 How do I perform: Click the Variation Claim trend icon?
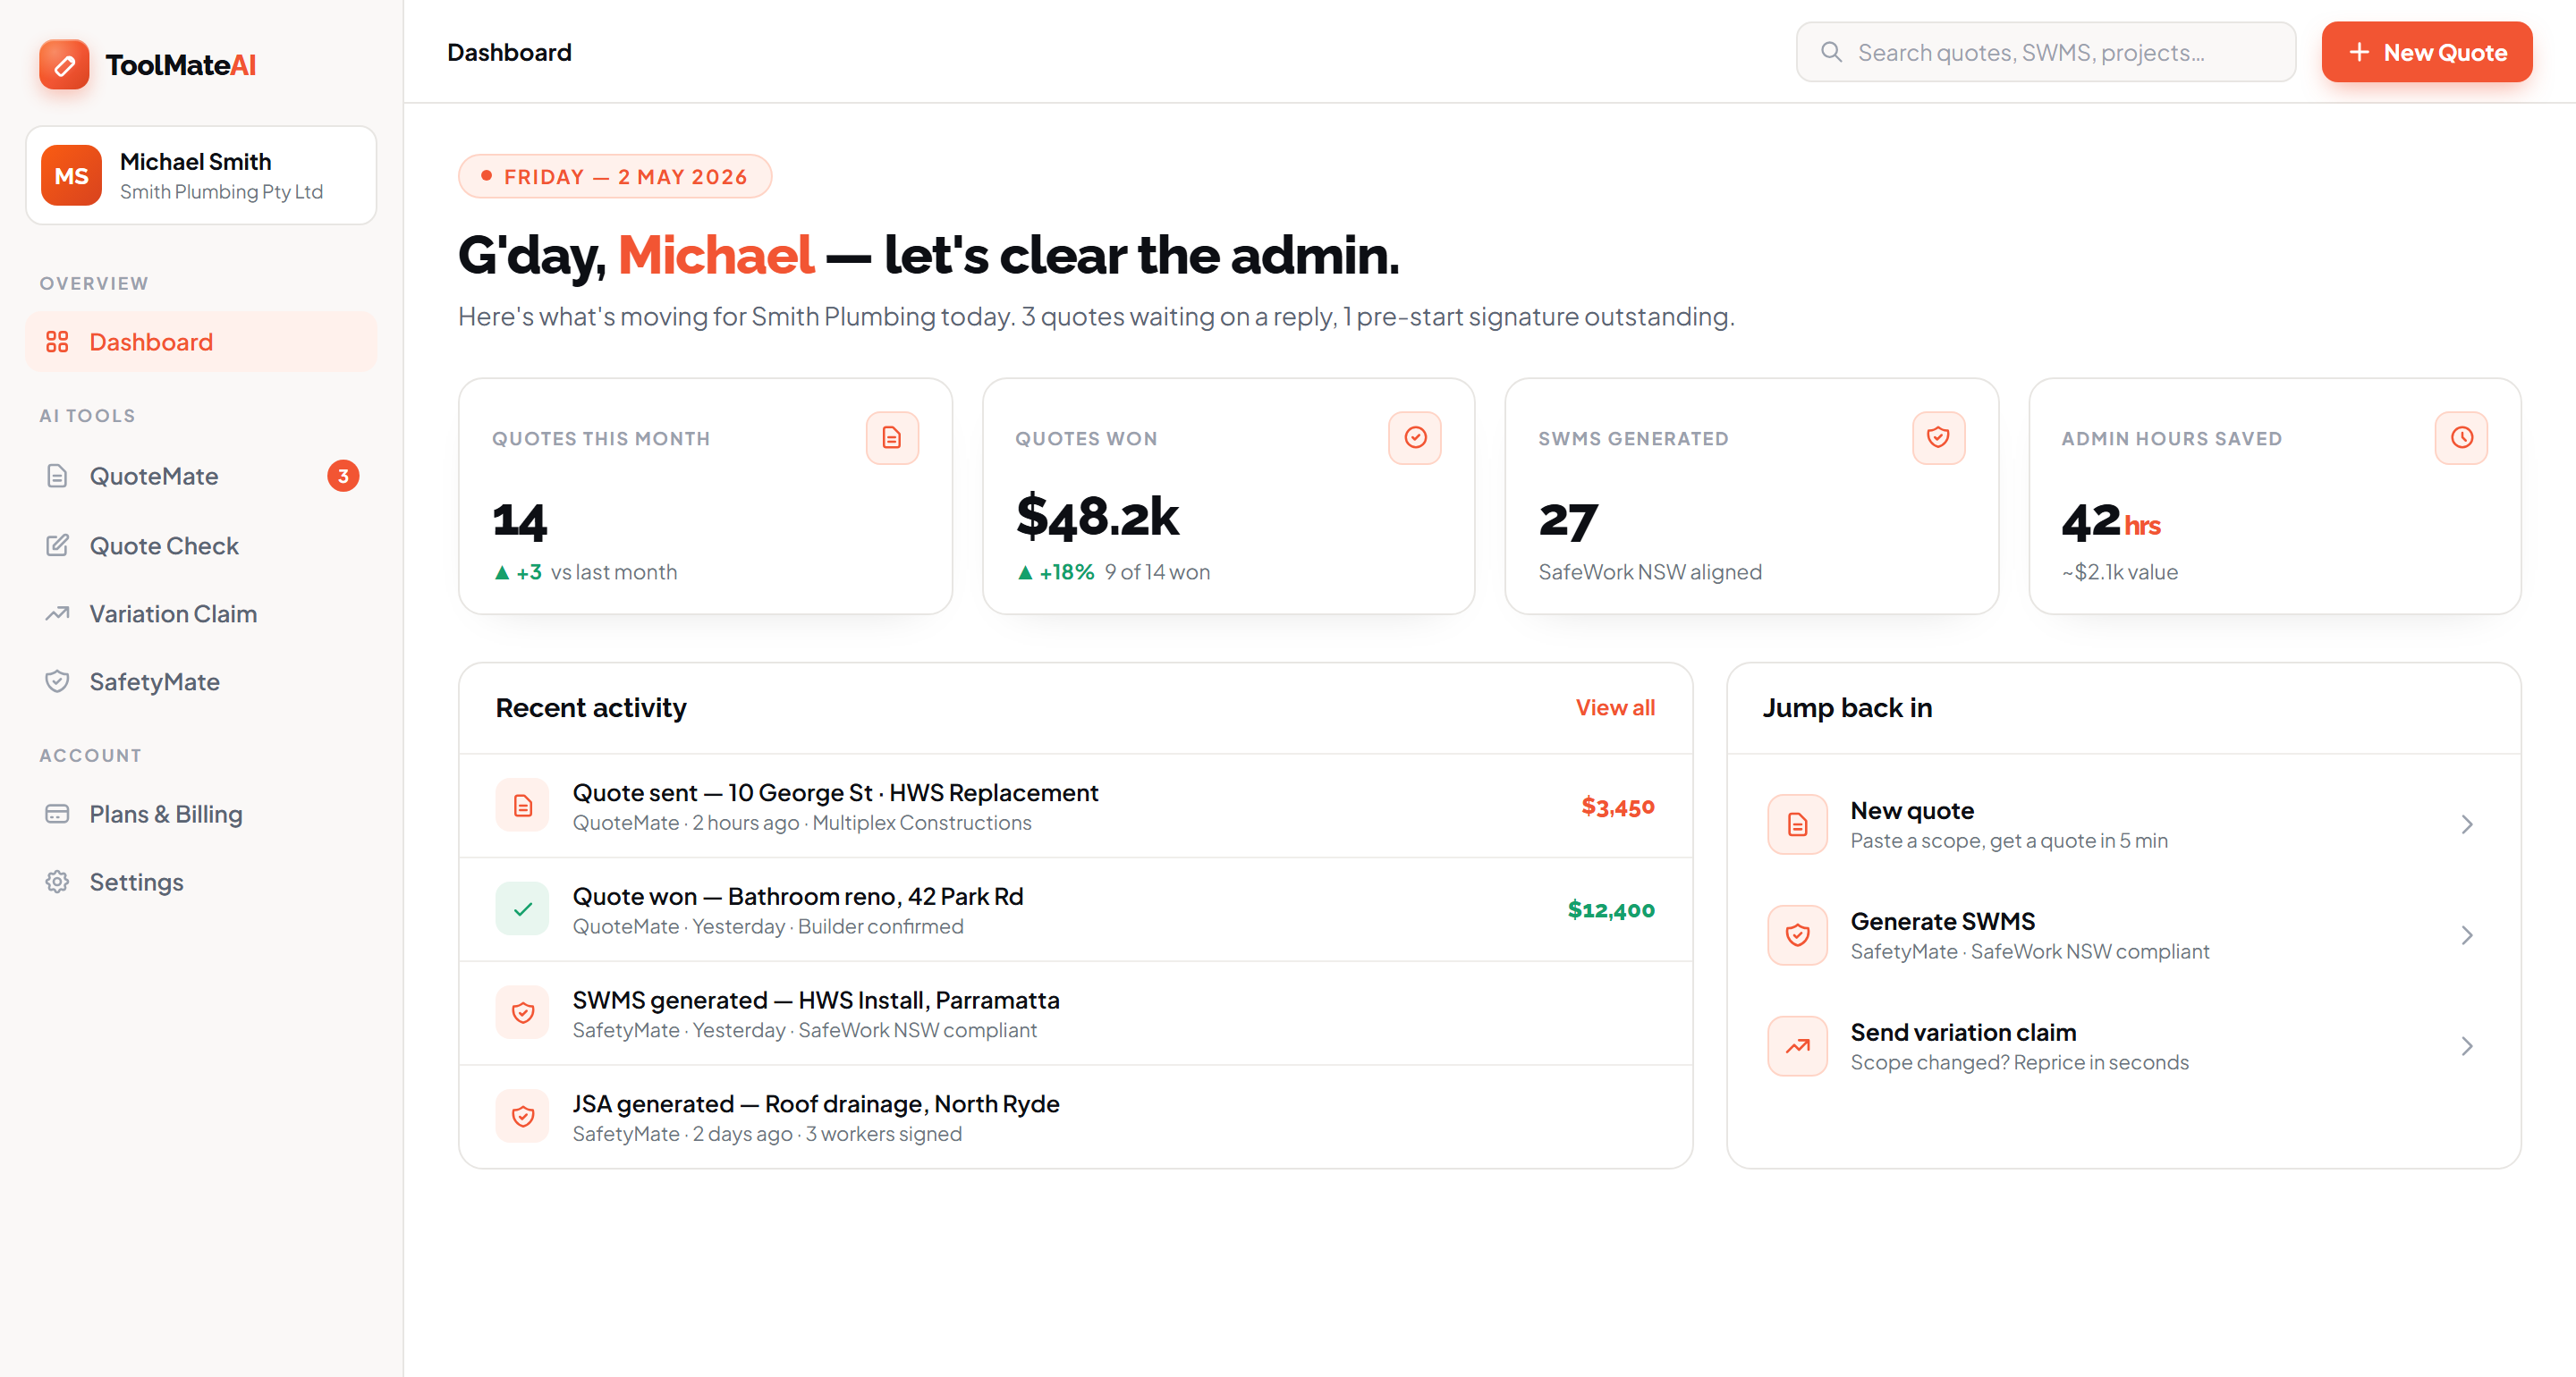pos(57,614)
